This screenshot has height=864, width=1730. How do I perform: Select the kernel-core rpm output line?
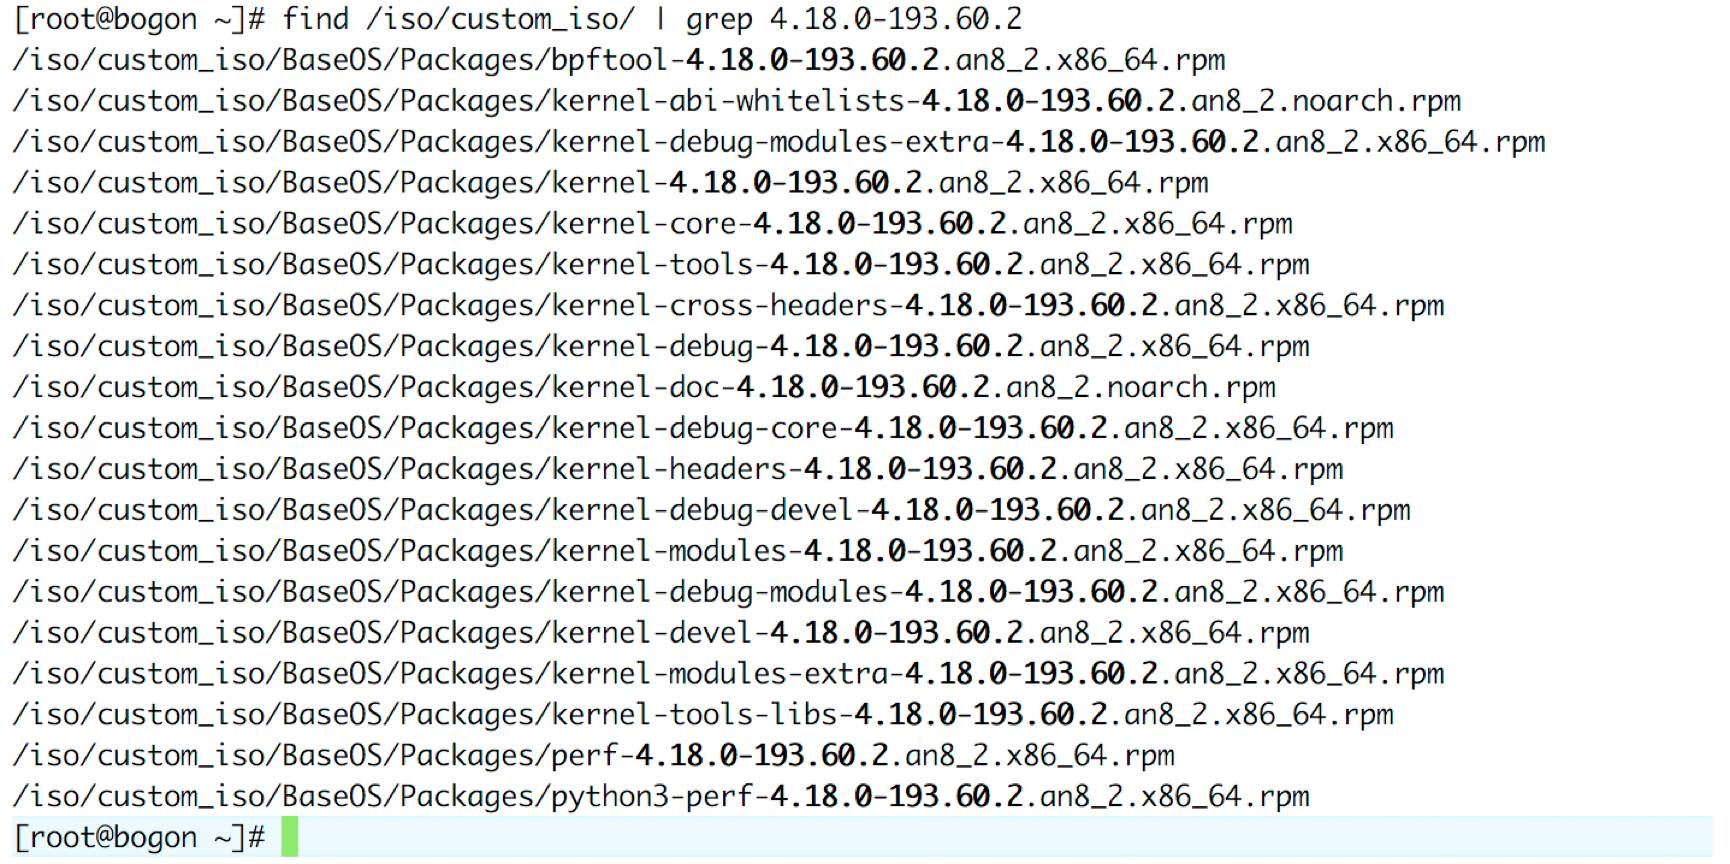[653, 224]
